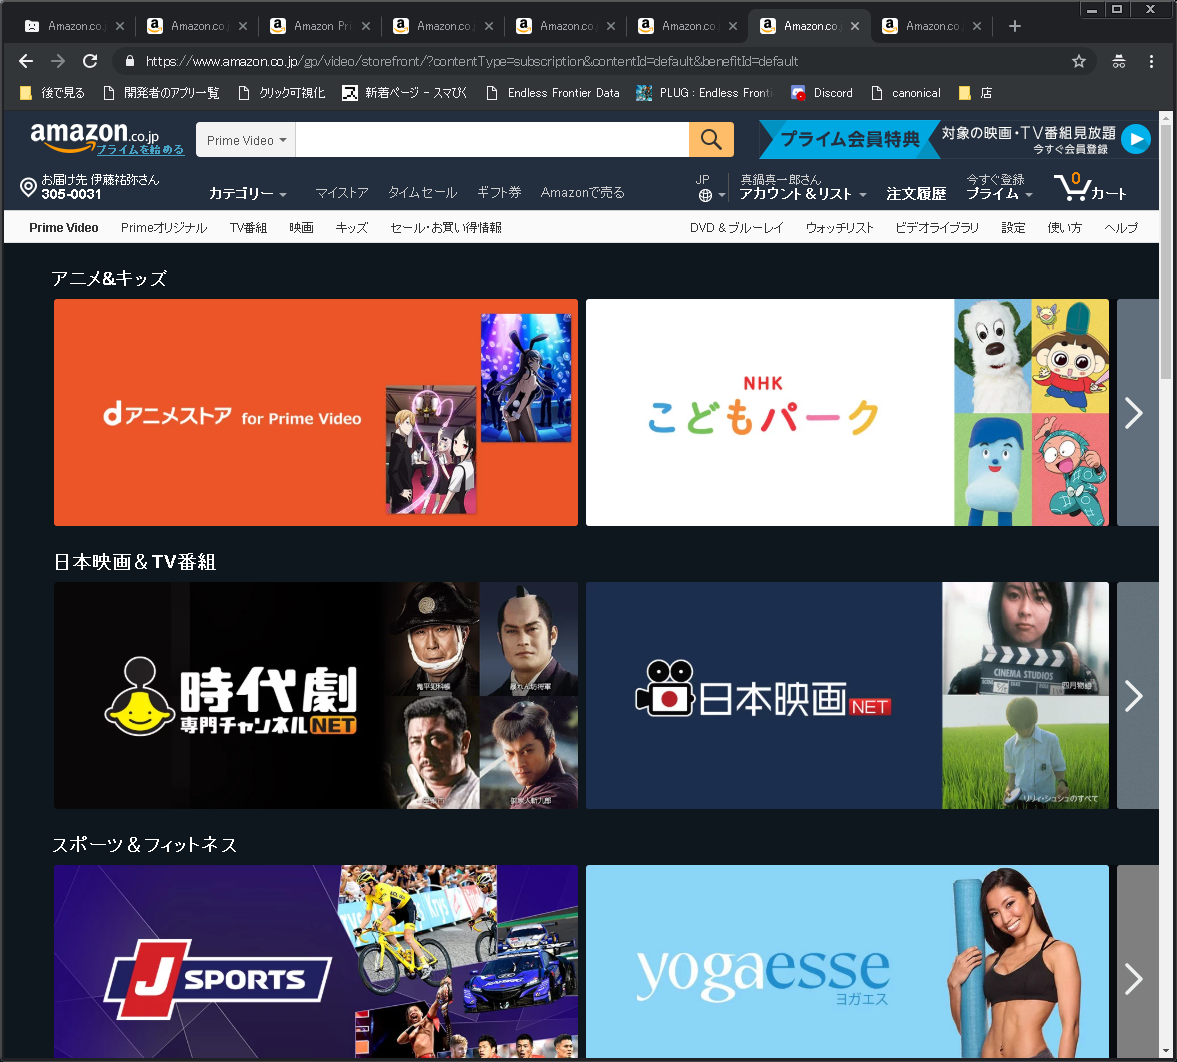Open タイムセール page
This screenshot has width=1177, height=1062.
click(x=423, y=193)
